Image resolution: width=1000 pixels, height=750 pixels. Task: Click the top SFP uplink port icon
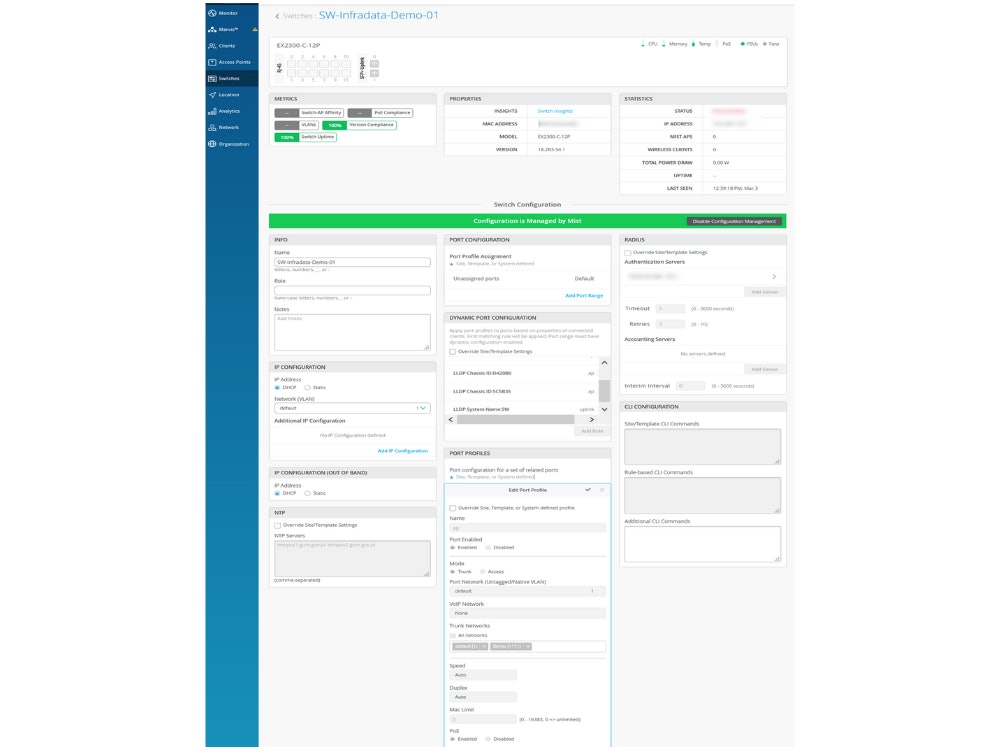tap(374, 64)
